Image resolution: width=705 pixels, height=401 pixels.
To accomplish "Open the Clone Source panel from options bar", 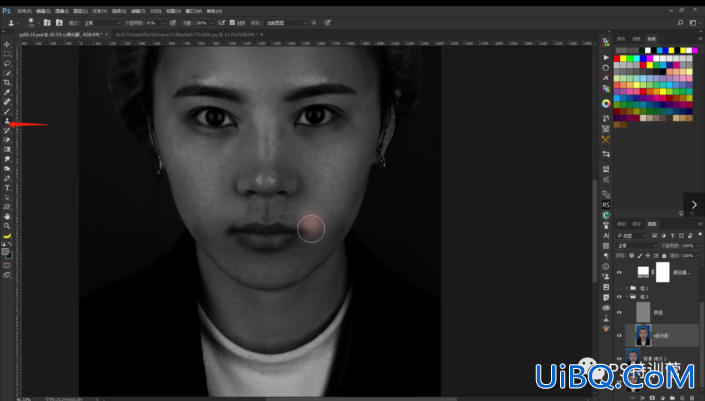I will (59, 22).
